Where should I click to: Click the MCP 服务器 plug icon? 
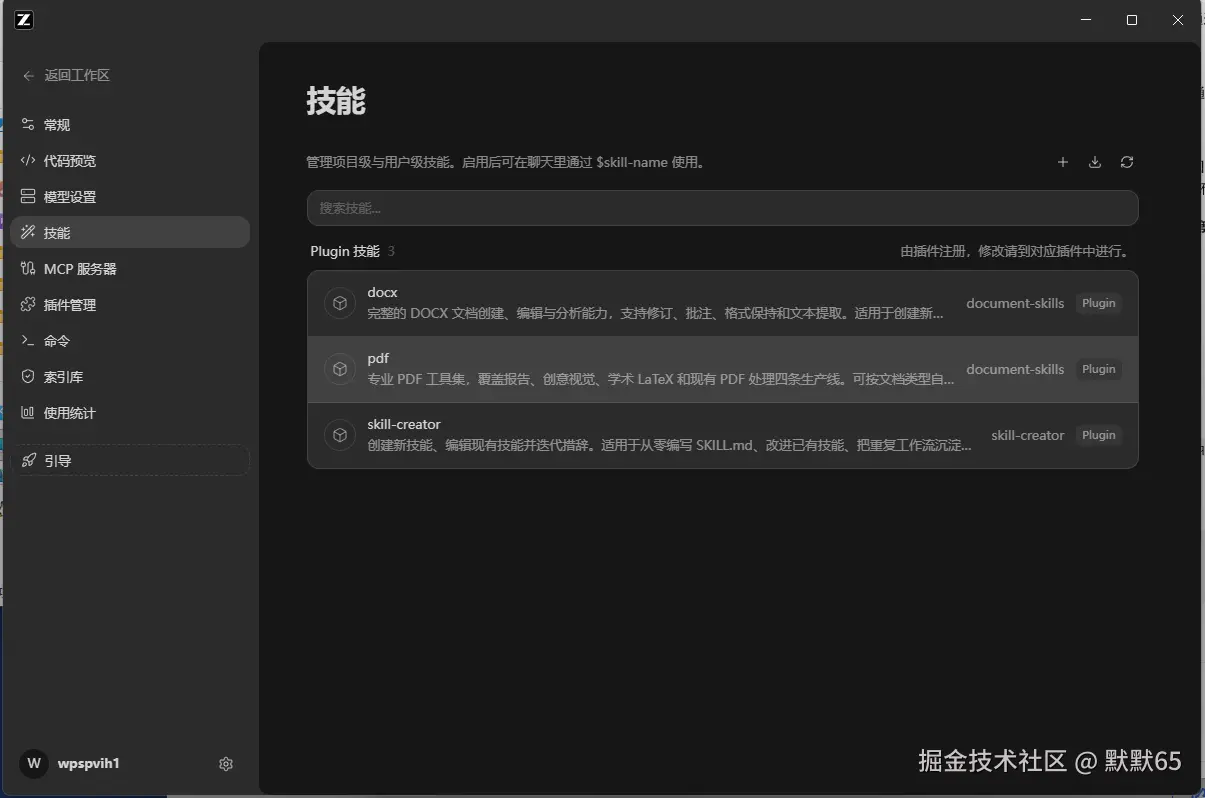[x=28, y=269]
